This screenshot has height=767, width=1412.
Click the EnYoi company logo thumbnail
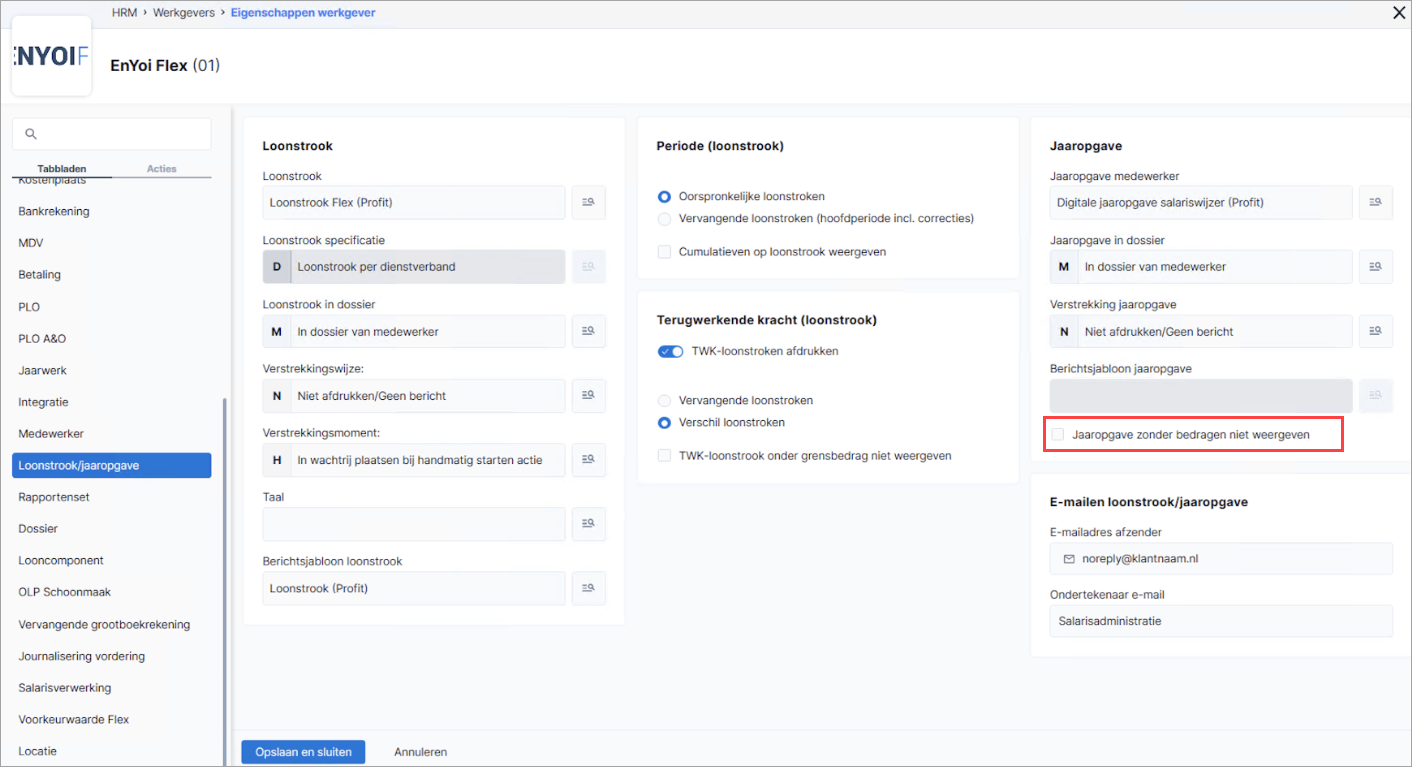[52, 56]
